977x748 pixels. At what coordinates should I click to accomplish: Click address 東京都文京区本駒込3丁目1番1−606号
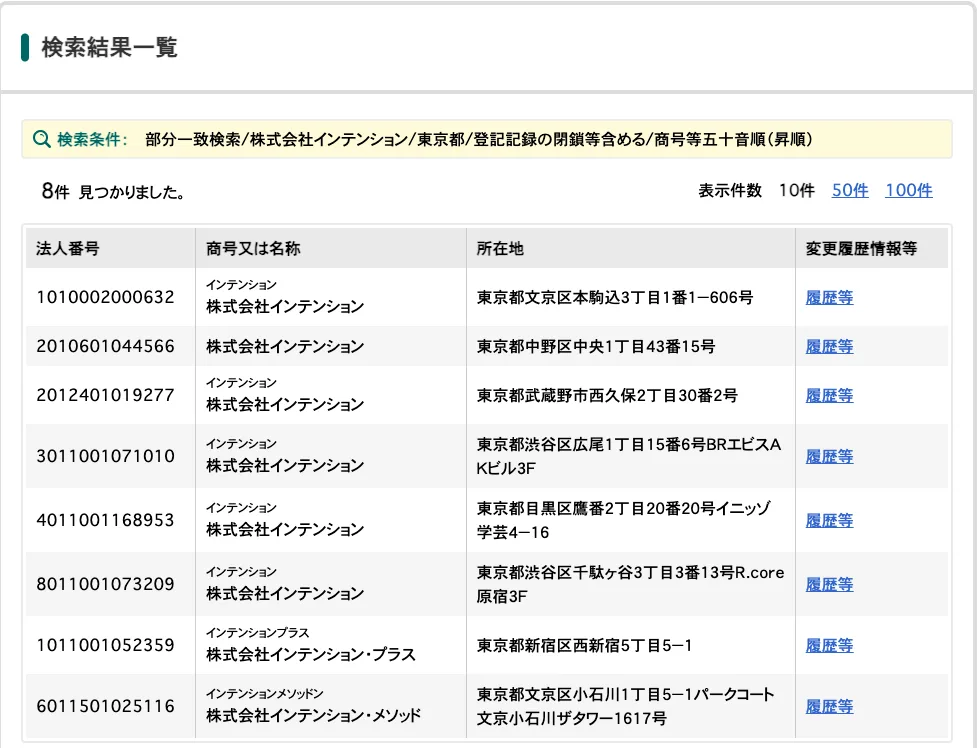click(614, 297)
